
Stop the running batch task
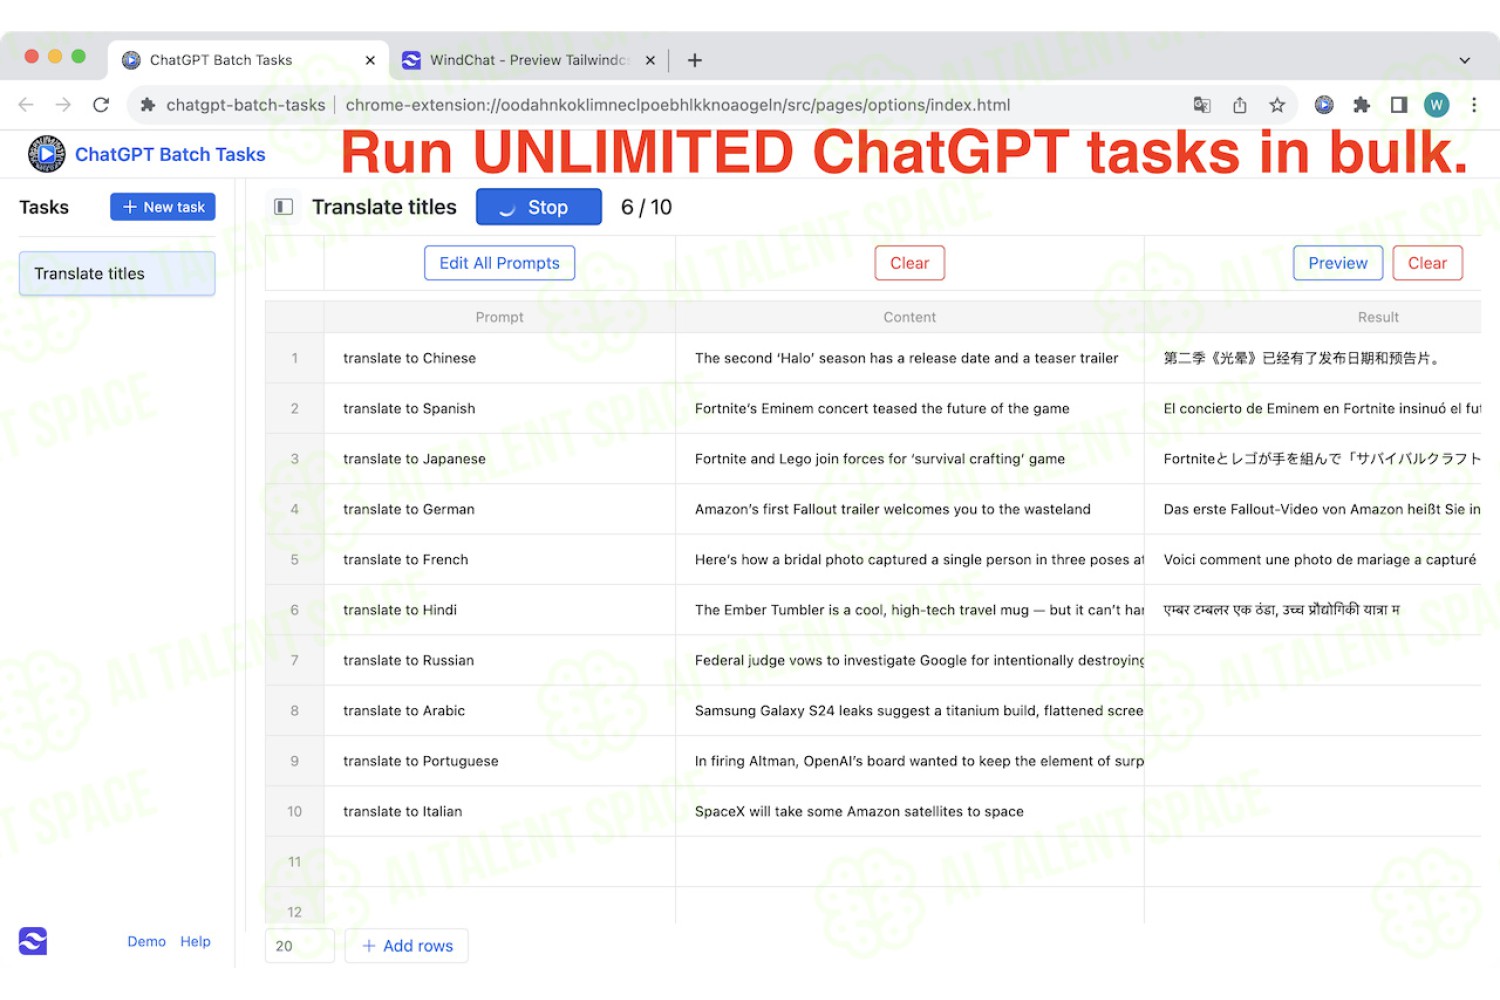pos(539,207)
